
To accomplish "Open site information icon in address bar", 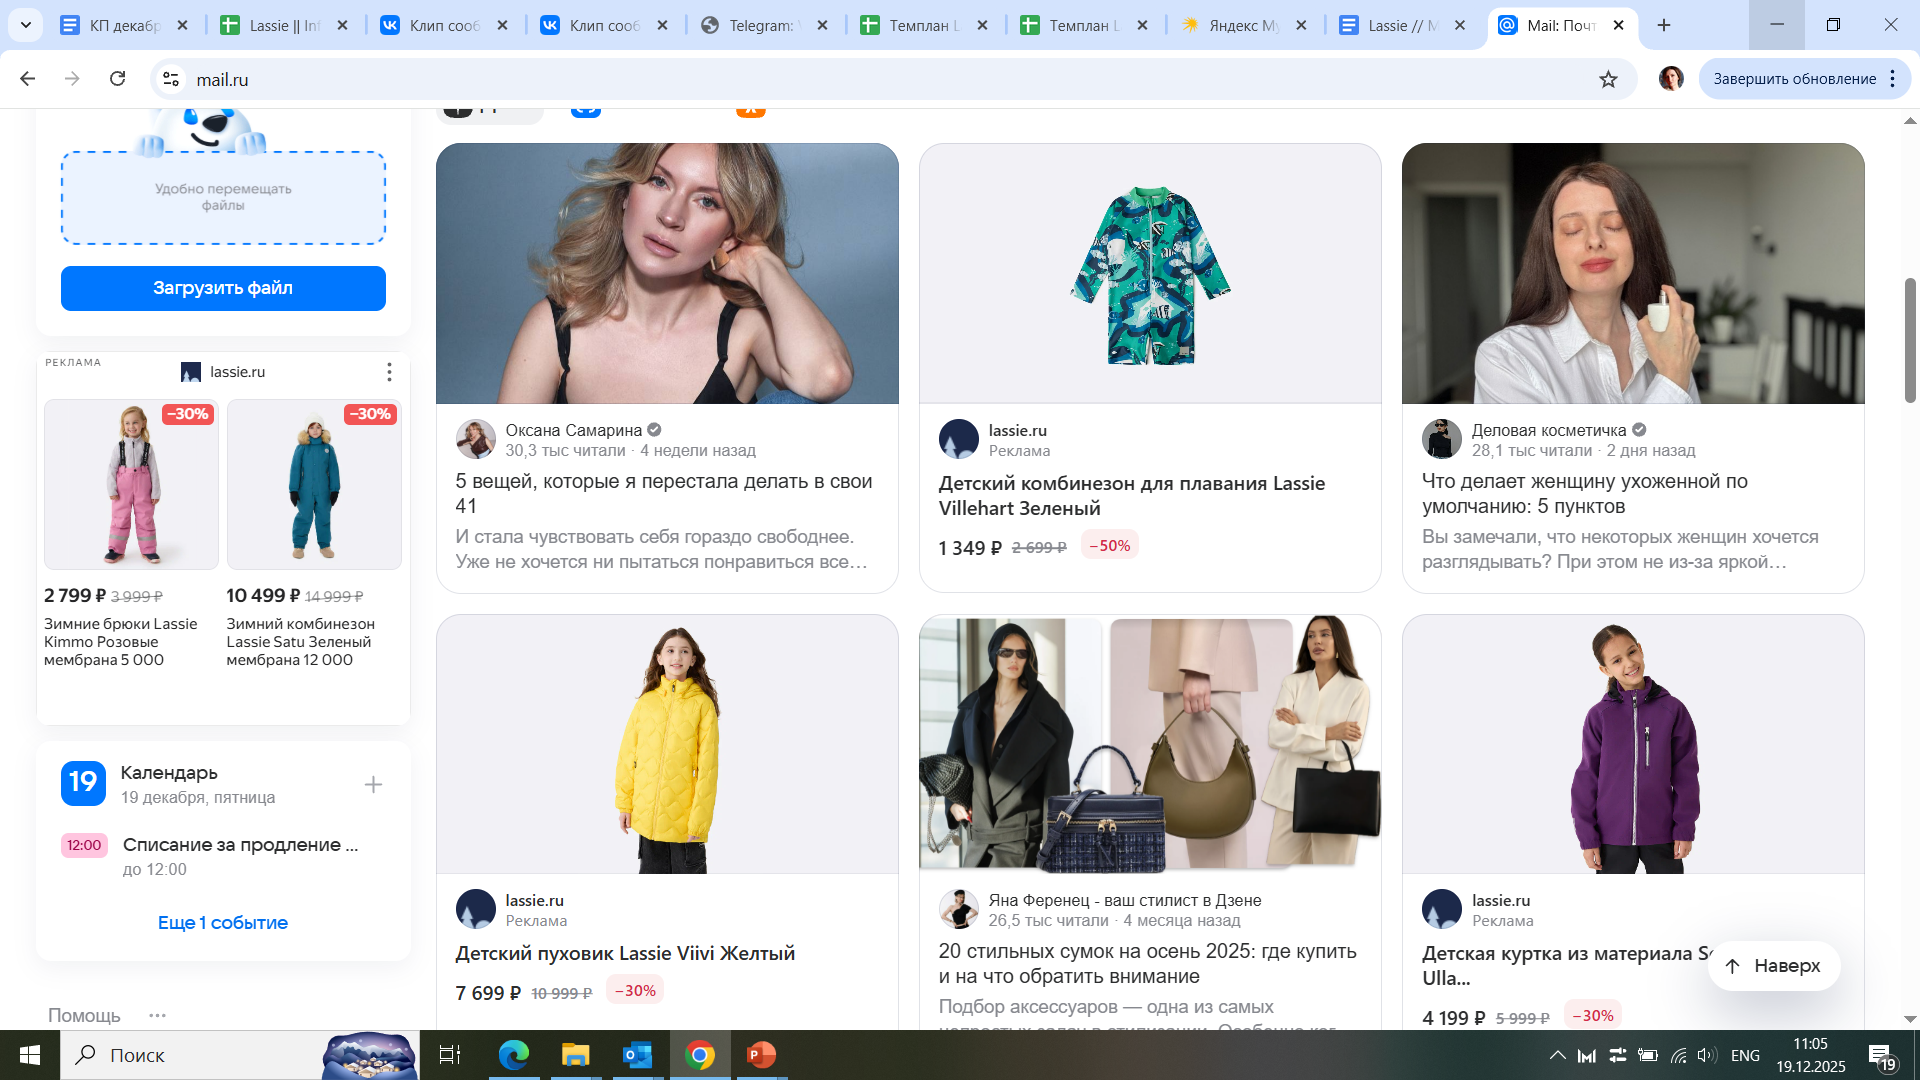I will pyautogui.click(x=171, y=79).
